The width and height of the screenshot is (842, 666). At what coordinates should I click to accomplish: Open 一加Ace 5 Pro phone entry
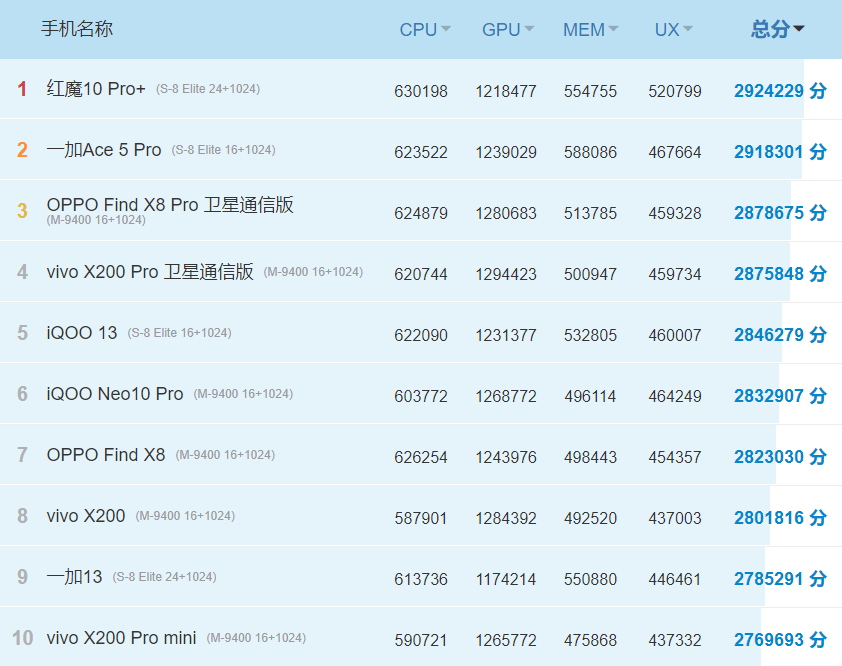point(104,150)
